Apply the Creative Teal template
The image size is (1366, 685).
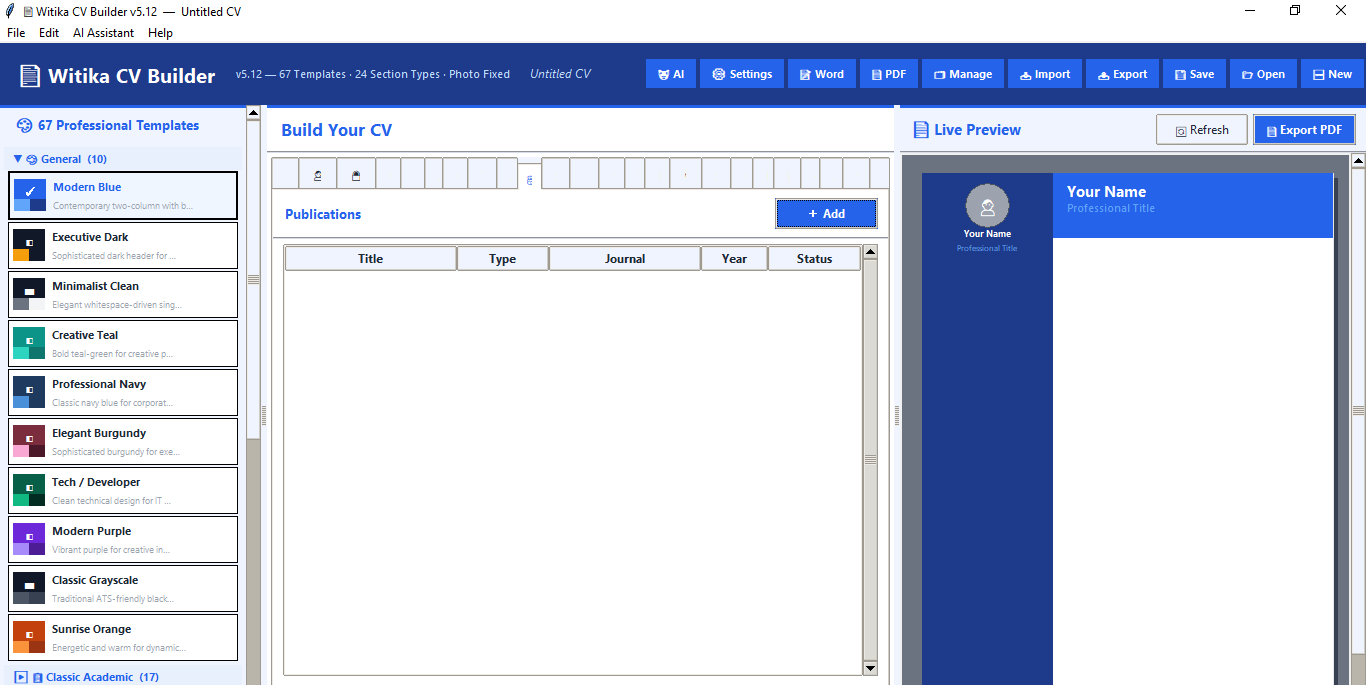point(123,343)
